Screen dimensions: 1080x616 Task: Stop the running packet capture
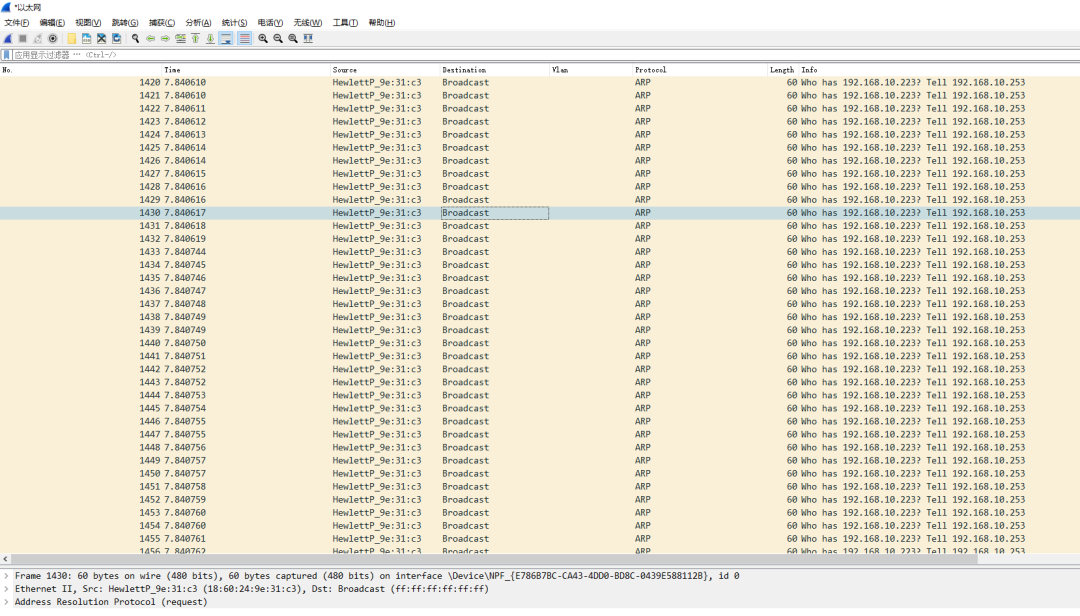23,39
